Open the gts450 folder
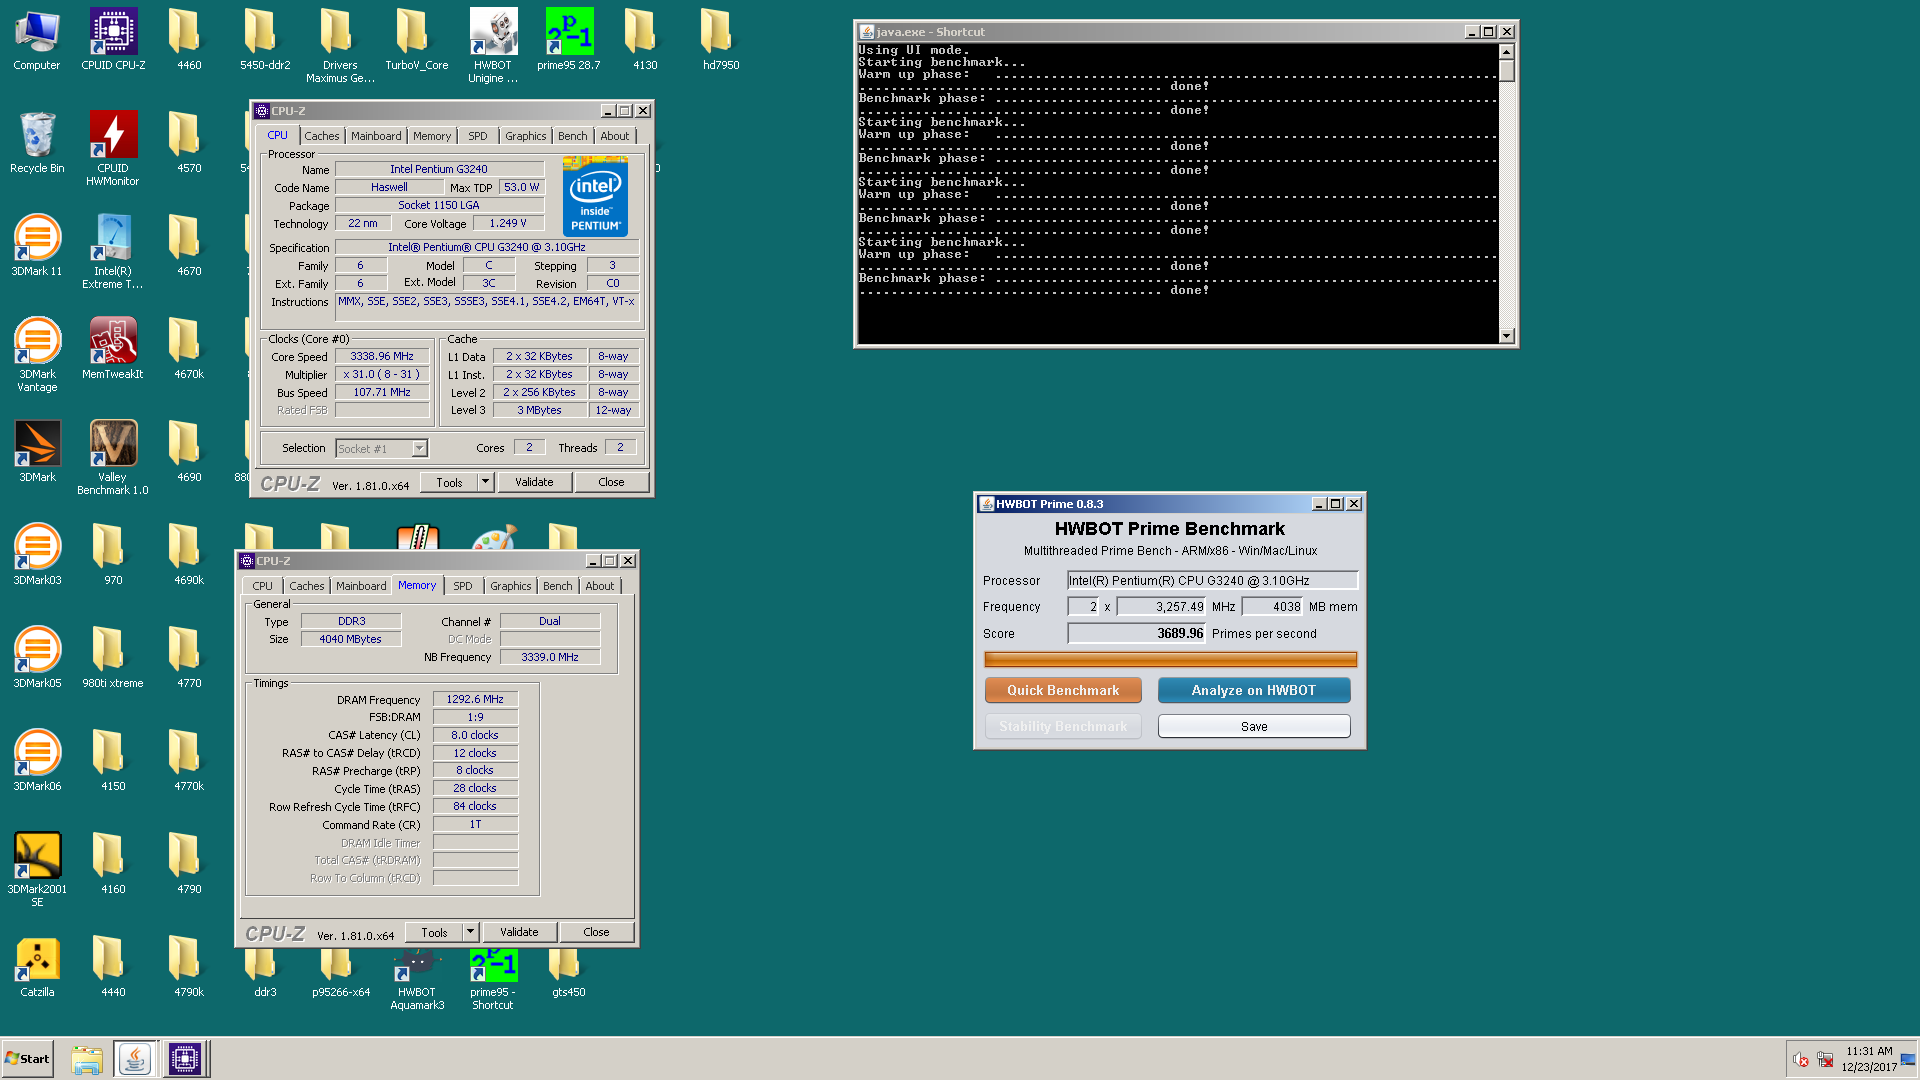This screenshot has width=1920, height=1080. (x=569, y=975)
